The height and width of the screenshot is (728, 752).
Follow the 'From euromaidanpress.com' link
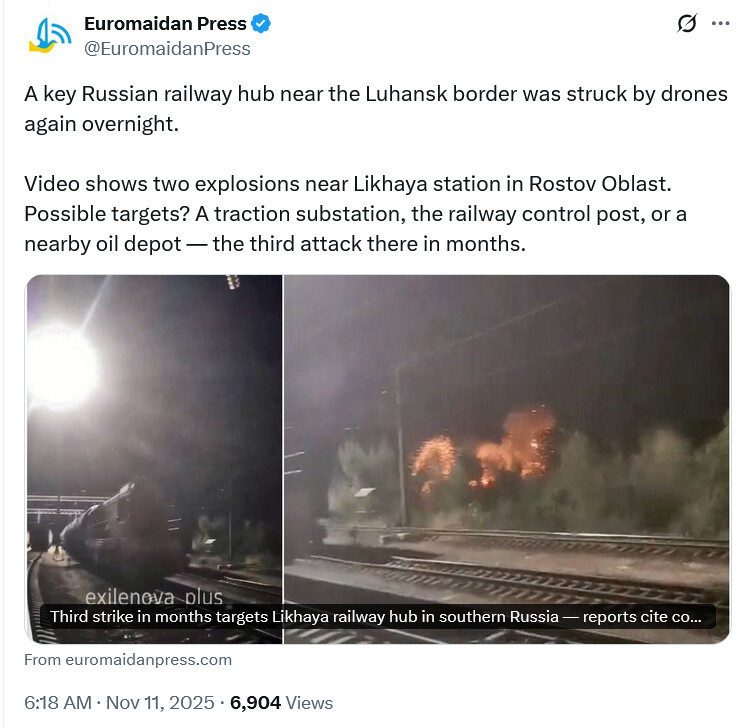(128, 659)
